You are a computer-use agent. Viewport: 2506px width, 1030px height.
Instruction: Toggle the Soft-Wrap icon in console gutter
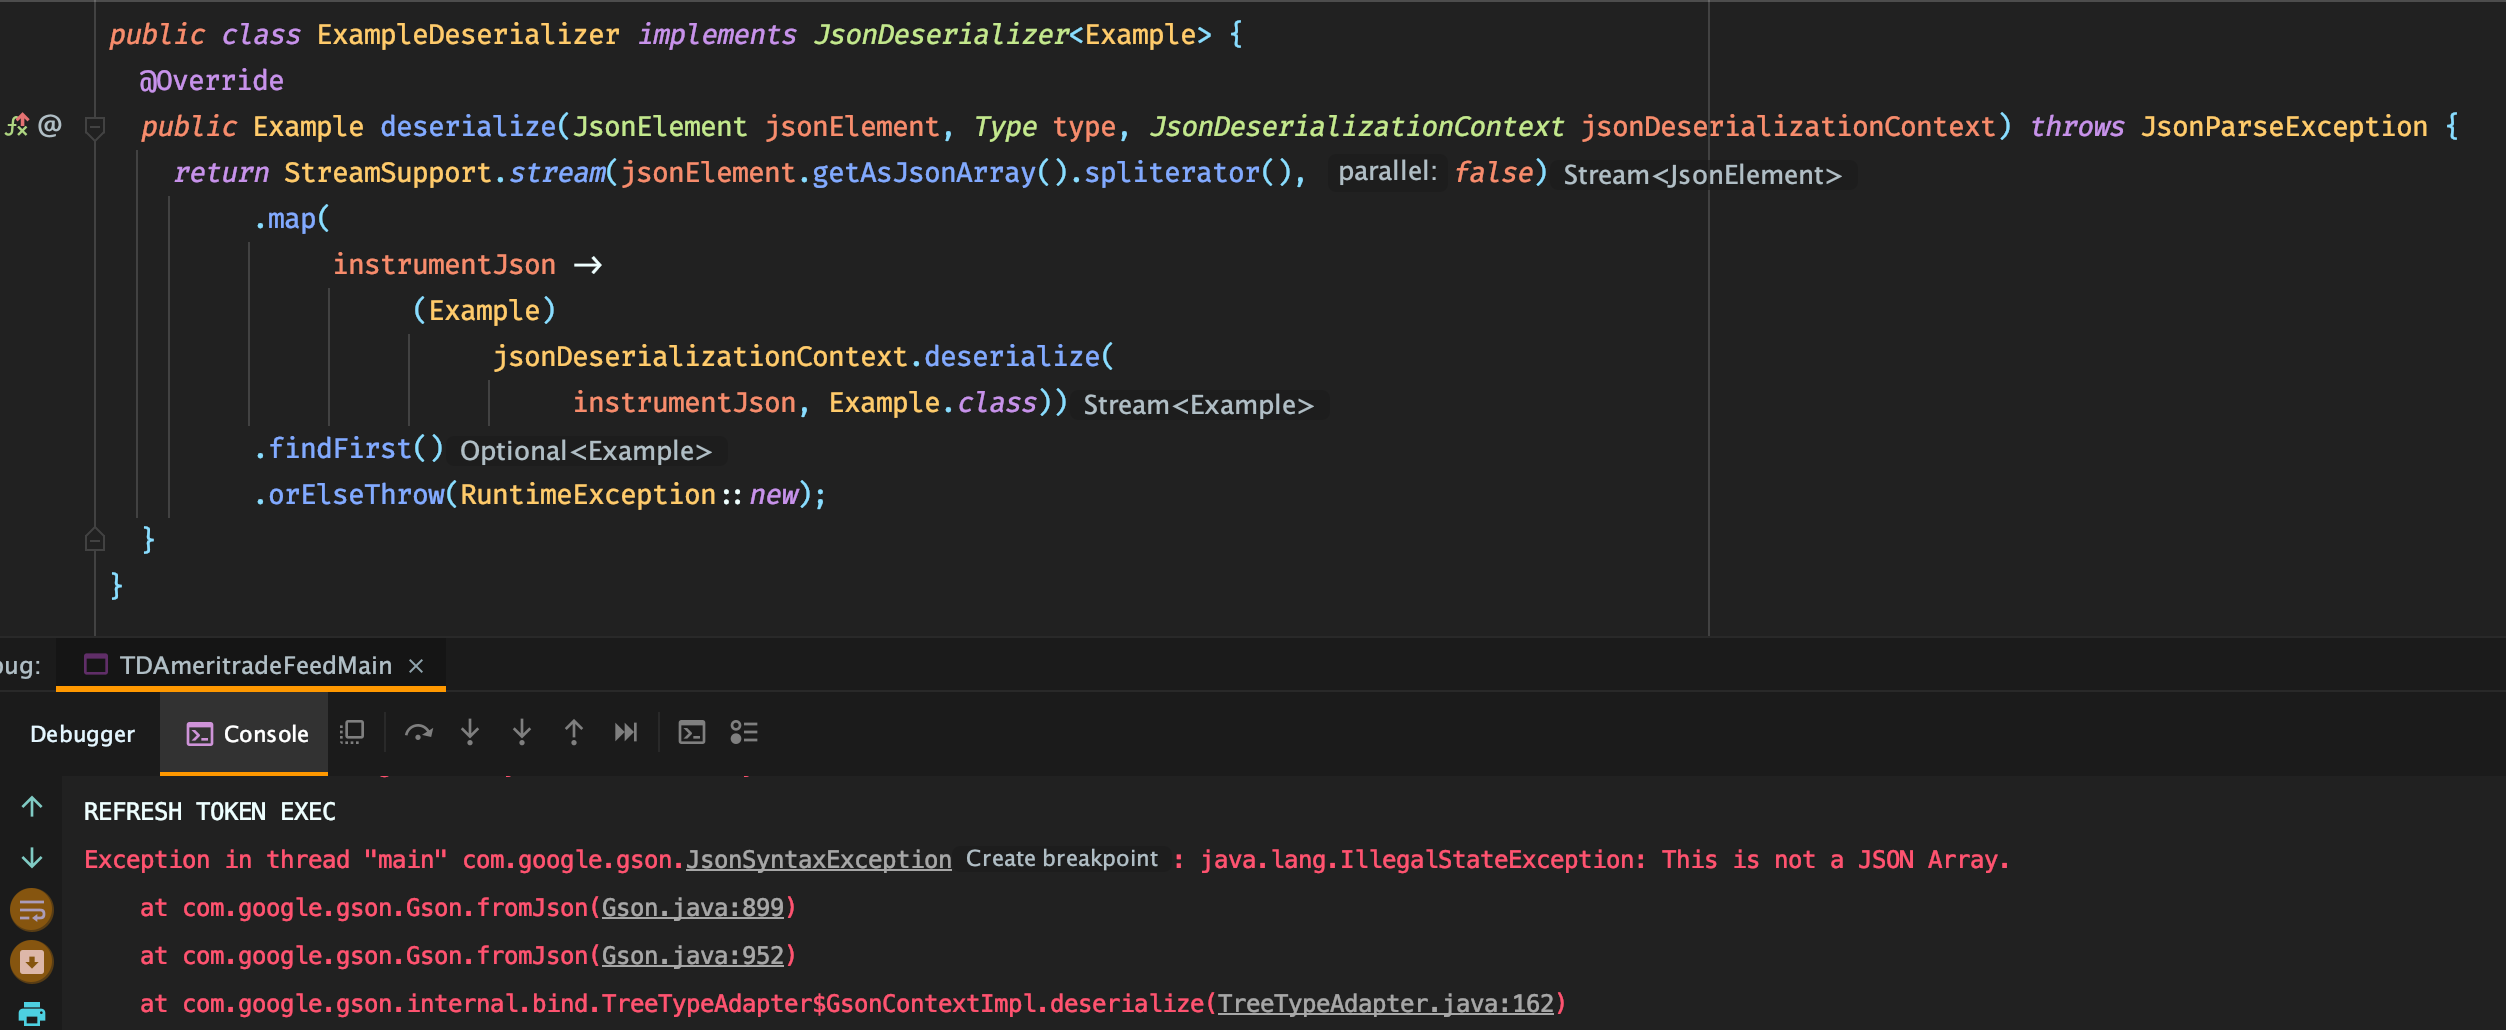(x=31, y=910)
